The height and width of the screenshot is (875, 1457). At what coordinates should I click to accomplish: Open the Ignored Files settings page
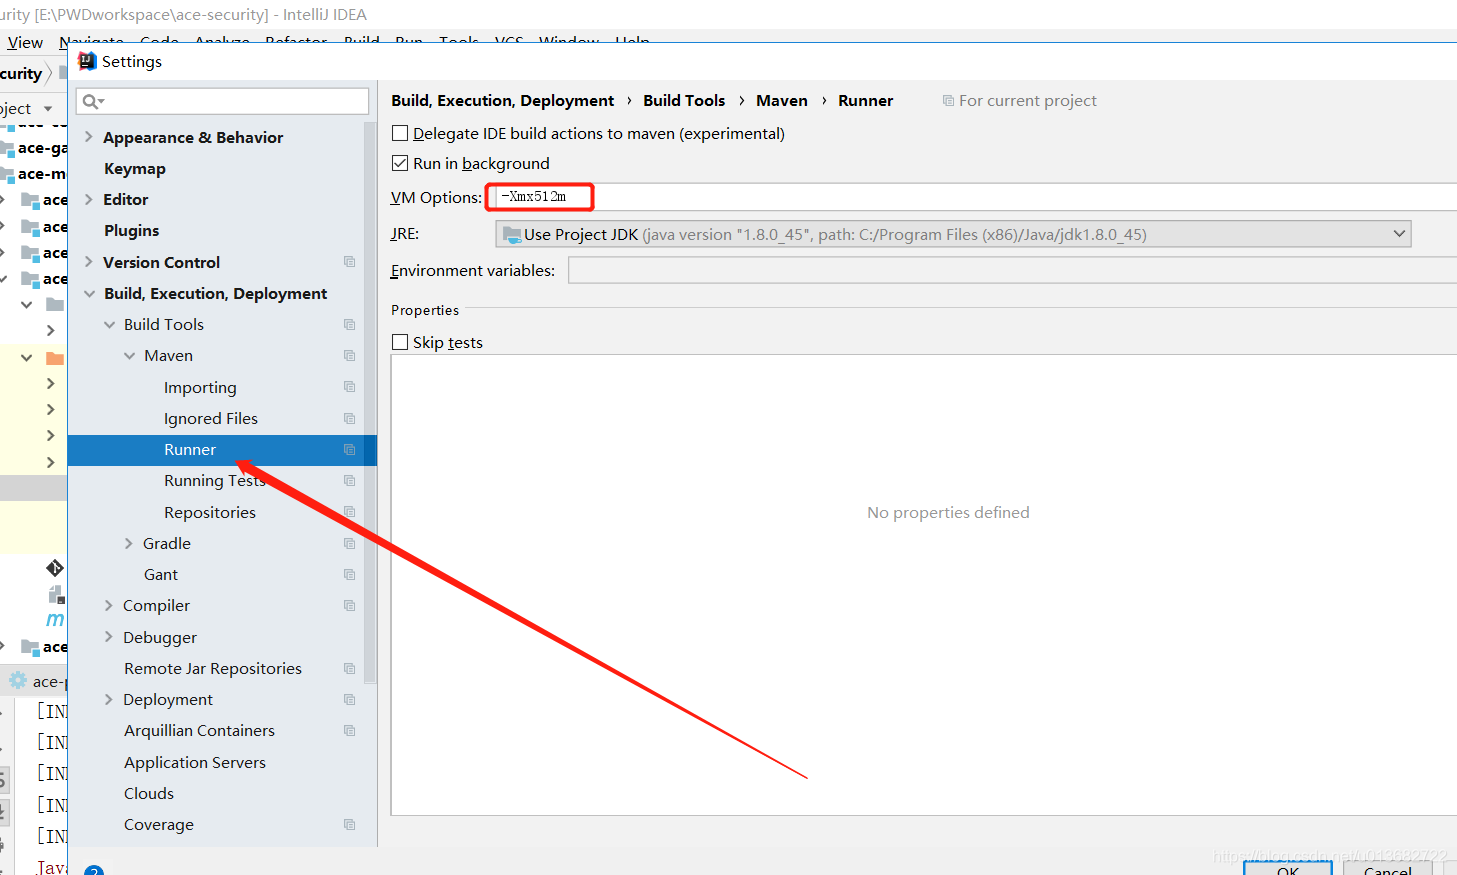click(211, 418)
